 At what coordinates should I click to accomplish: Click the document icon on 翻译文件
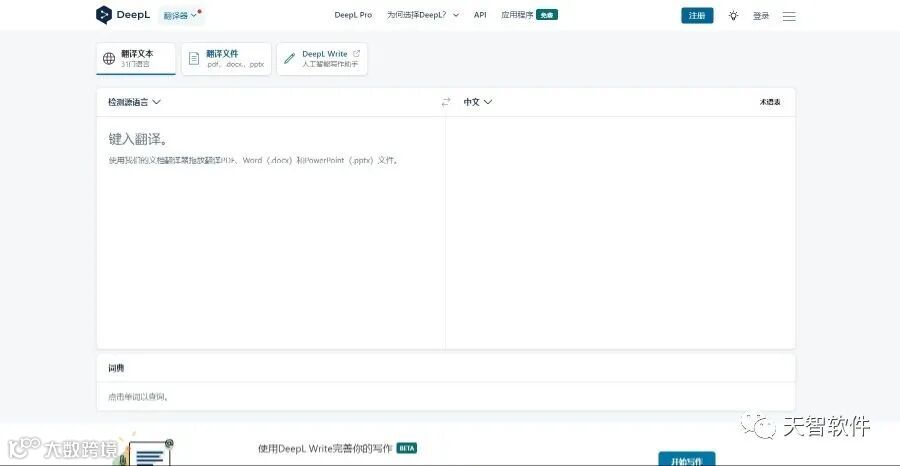click(195, 59)
